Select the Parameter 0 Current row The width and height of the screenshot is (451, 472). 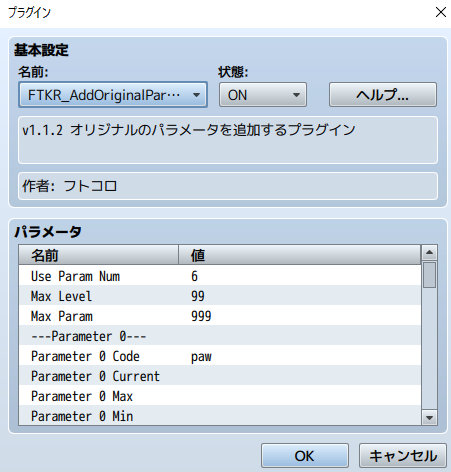220,376
